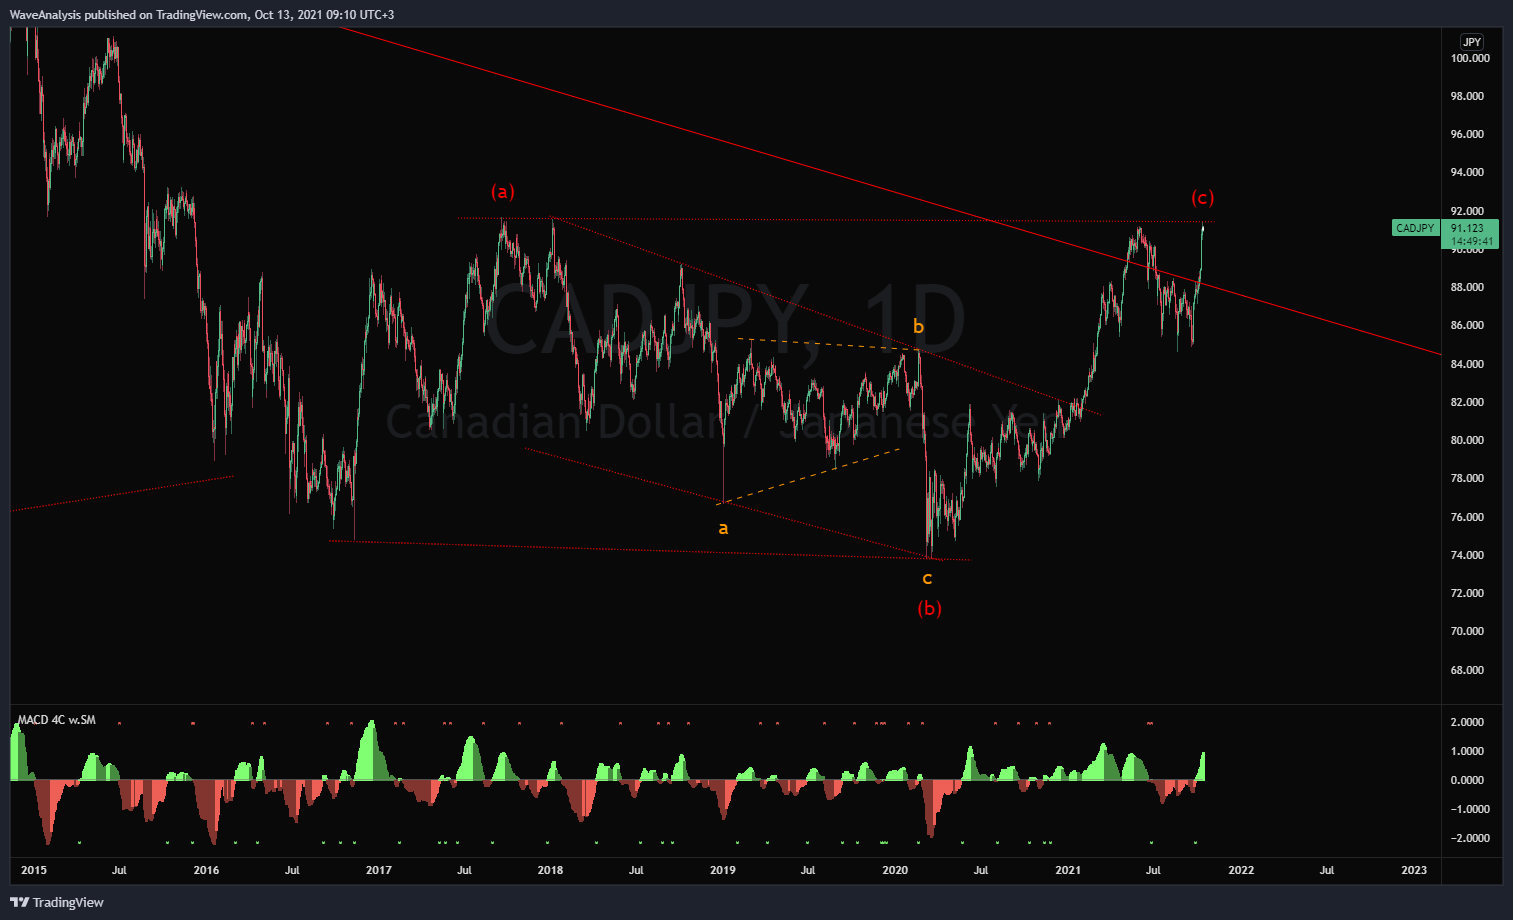Click the 72.000 price axis value
The image size is (1513, 920).
point(1468,593)
